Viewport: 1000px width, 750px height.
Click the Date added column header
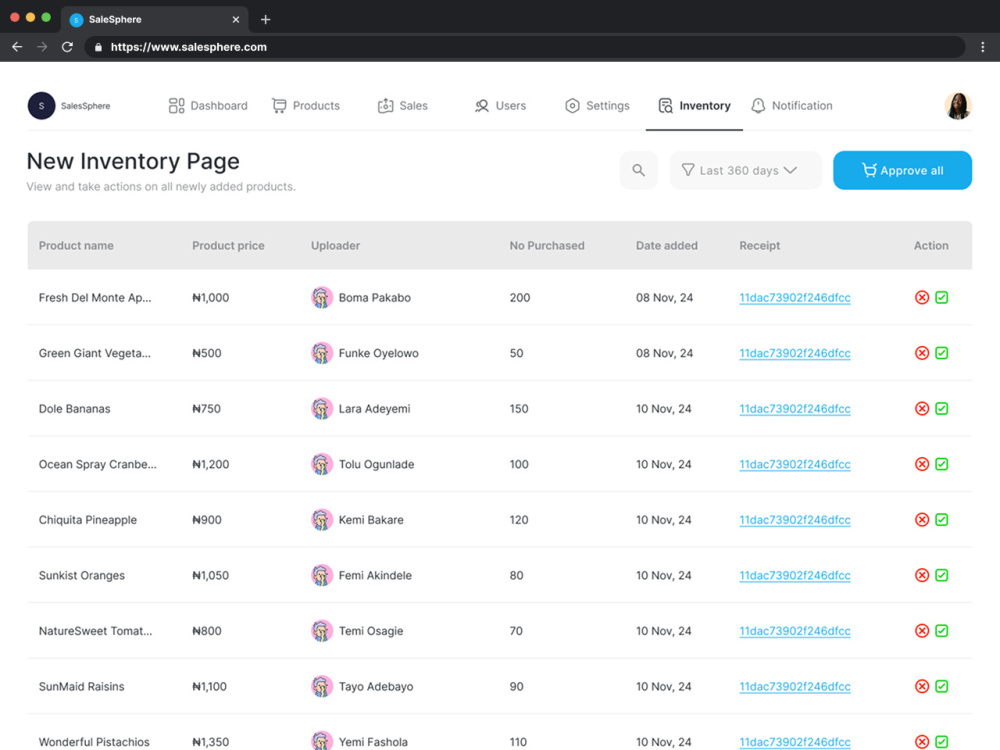[x=666, y=246]
